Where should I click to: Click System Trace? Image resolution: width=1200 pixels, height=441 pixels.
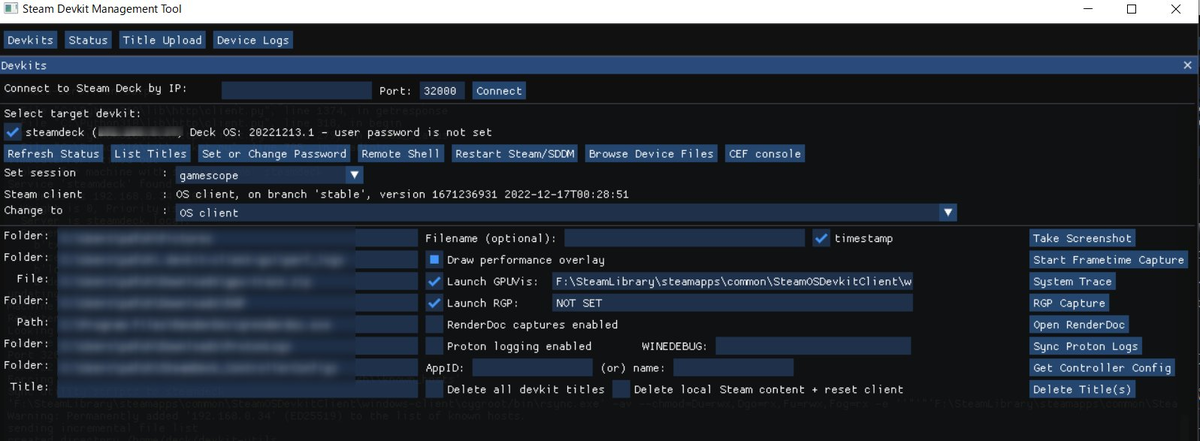pos(1072,281)
